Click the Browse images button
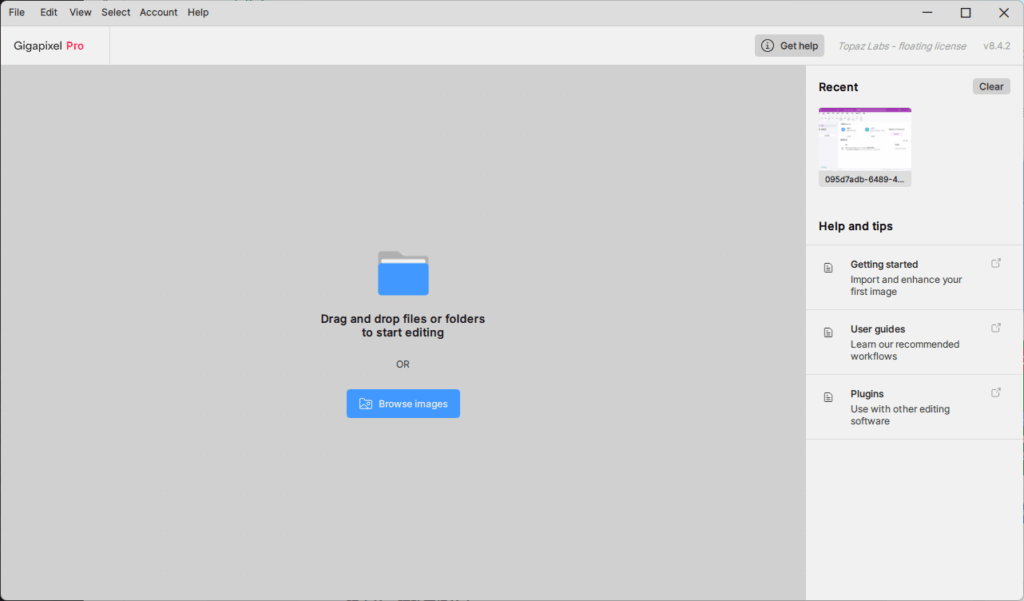The height and width of the screenshot is (601, 1024). (x=403, y=404)
